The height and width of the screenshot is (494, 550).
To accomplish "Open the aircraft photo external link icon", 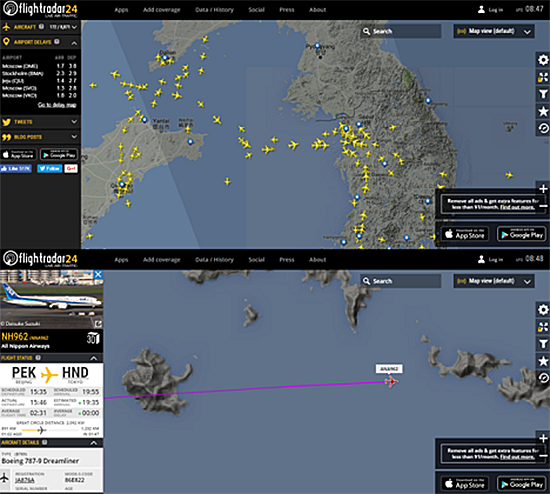I will 98,323.
